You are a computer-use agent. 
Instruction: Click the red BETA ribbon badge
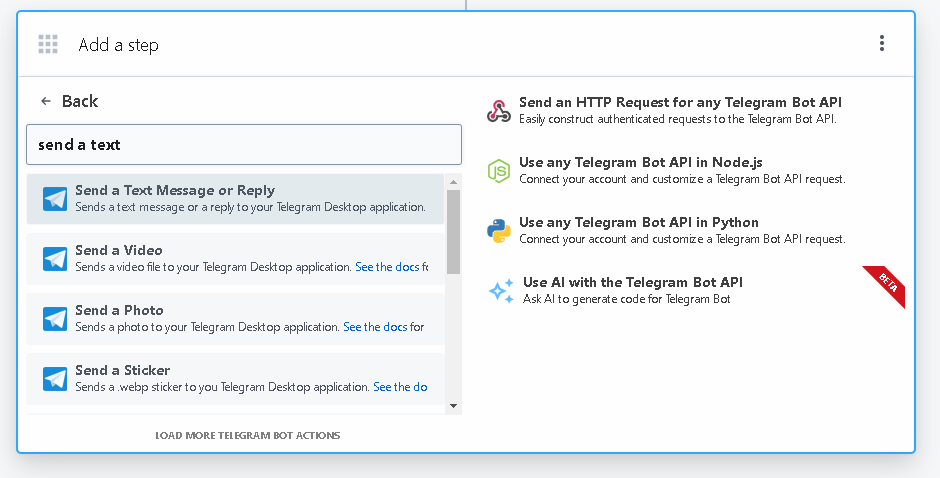tap(885, 285)
